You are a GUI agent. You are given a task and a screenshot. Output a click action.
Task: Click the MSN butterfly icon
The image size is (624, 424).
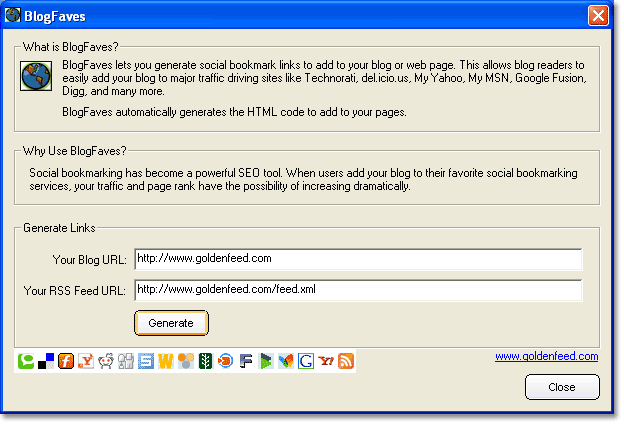[x=286, y=361]
